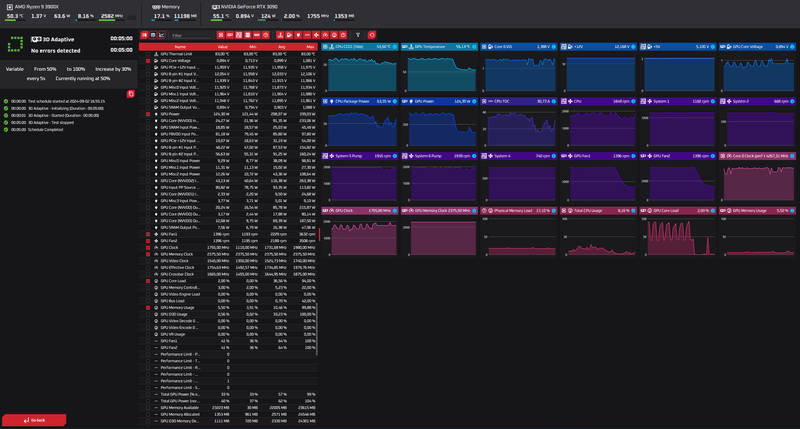Toggle the CPU device filter icon in toolbar

coord(220,35)
